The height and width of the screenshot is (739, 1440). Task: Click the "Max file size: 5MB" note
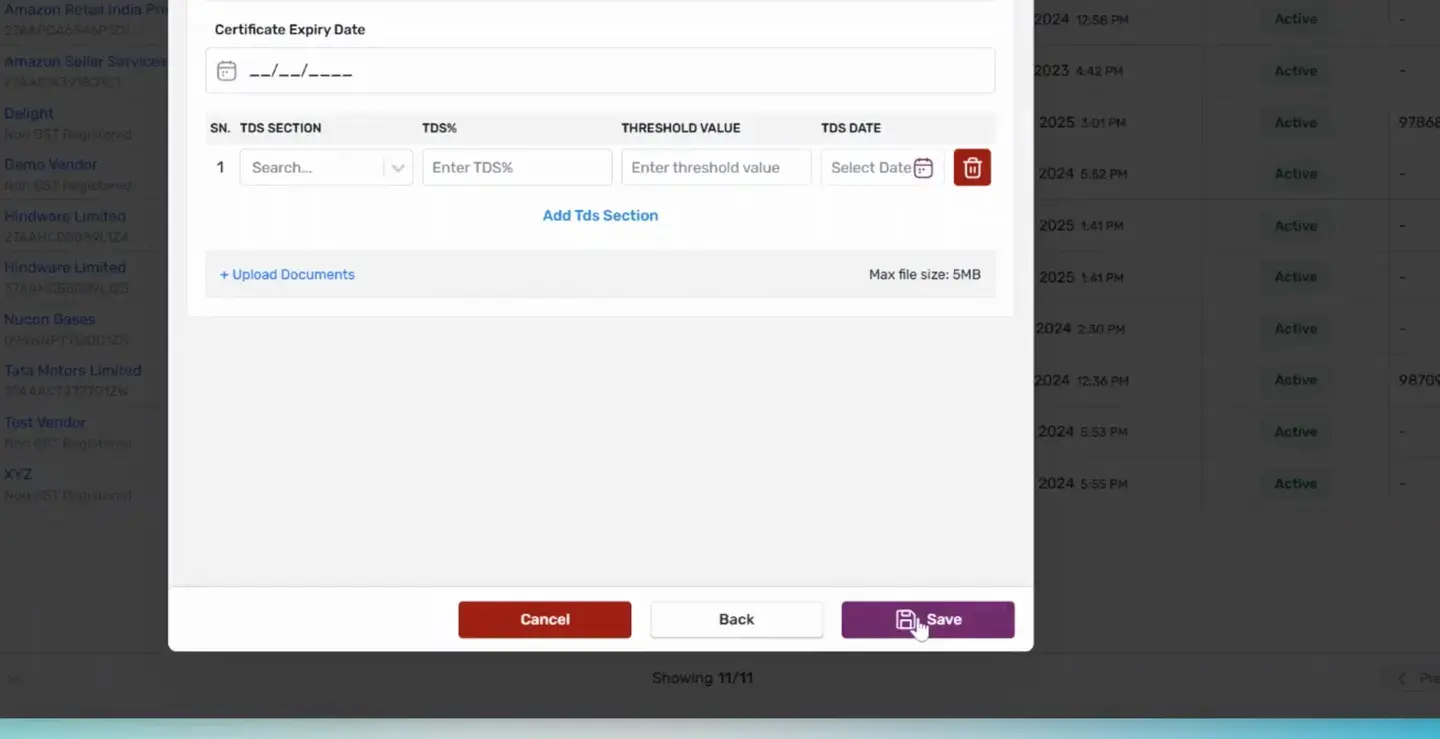coord(925,274)
